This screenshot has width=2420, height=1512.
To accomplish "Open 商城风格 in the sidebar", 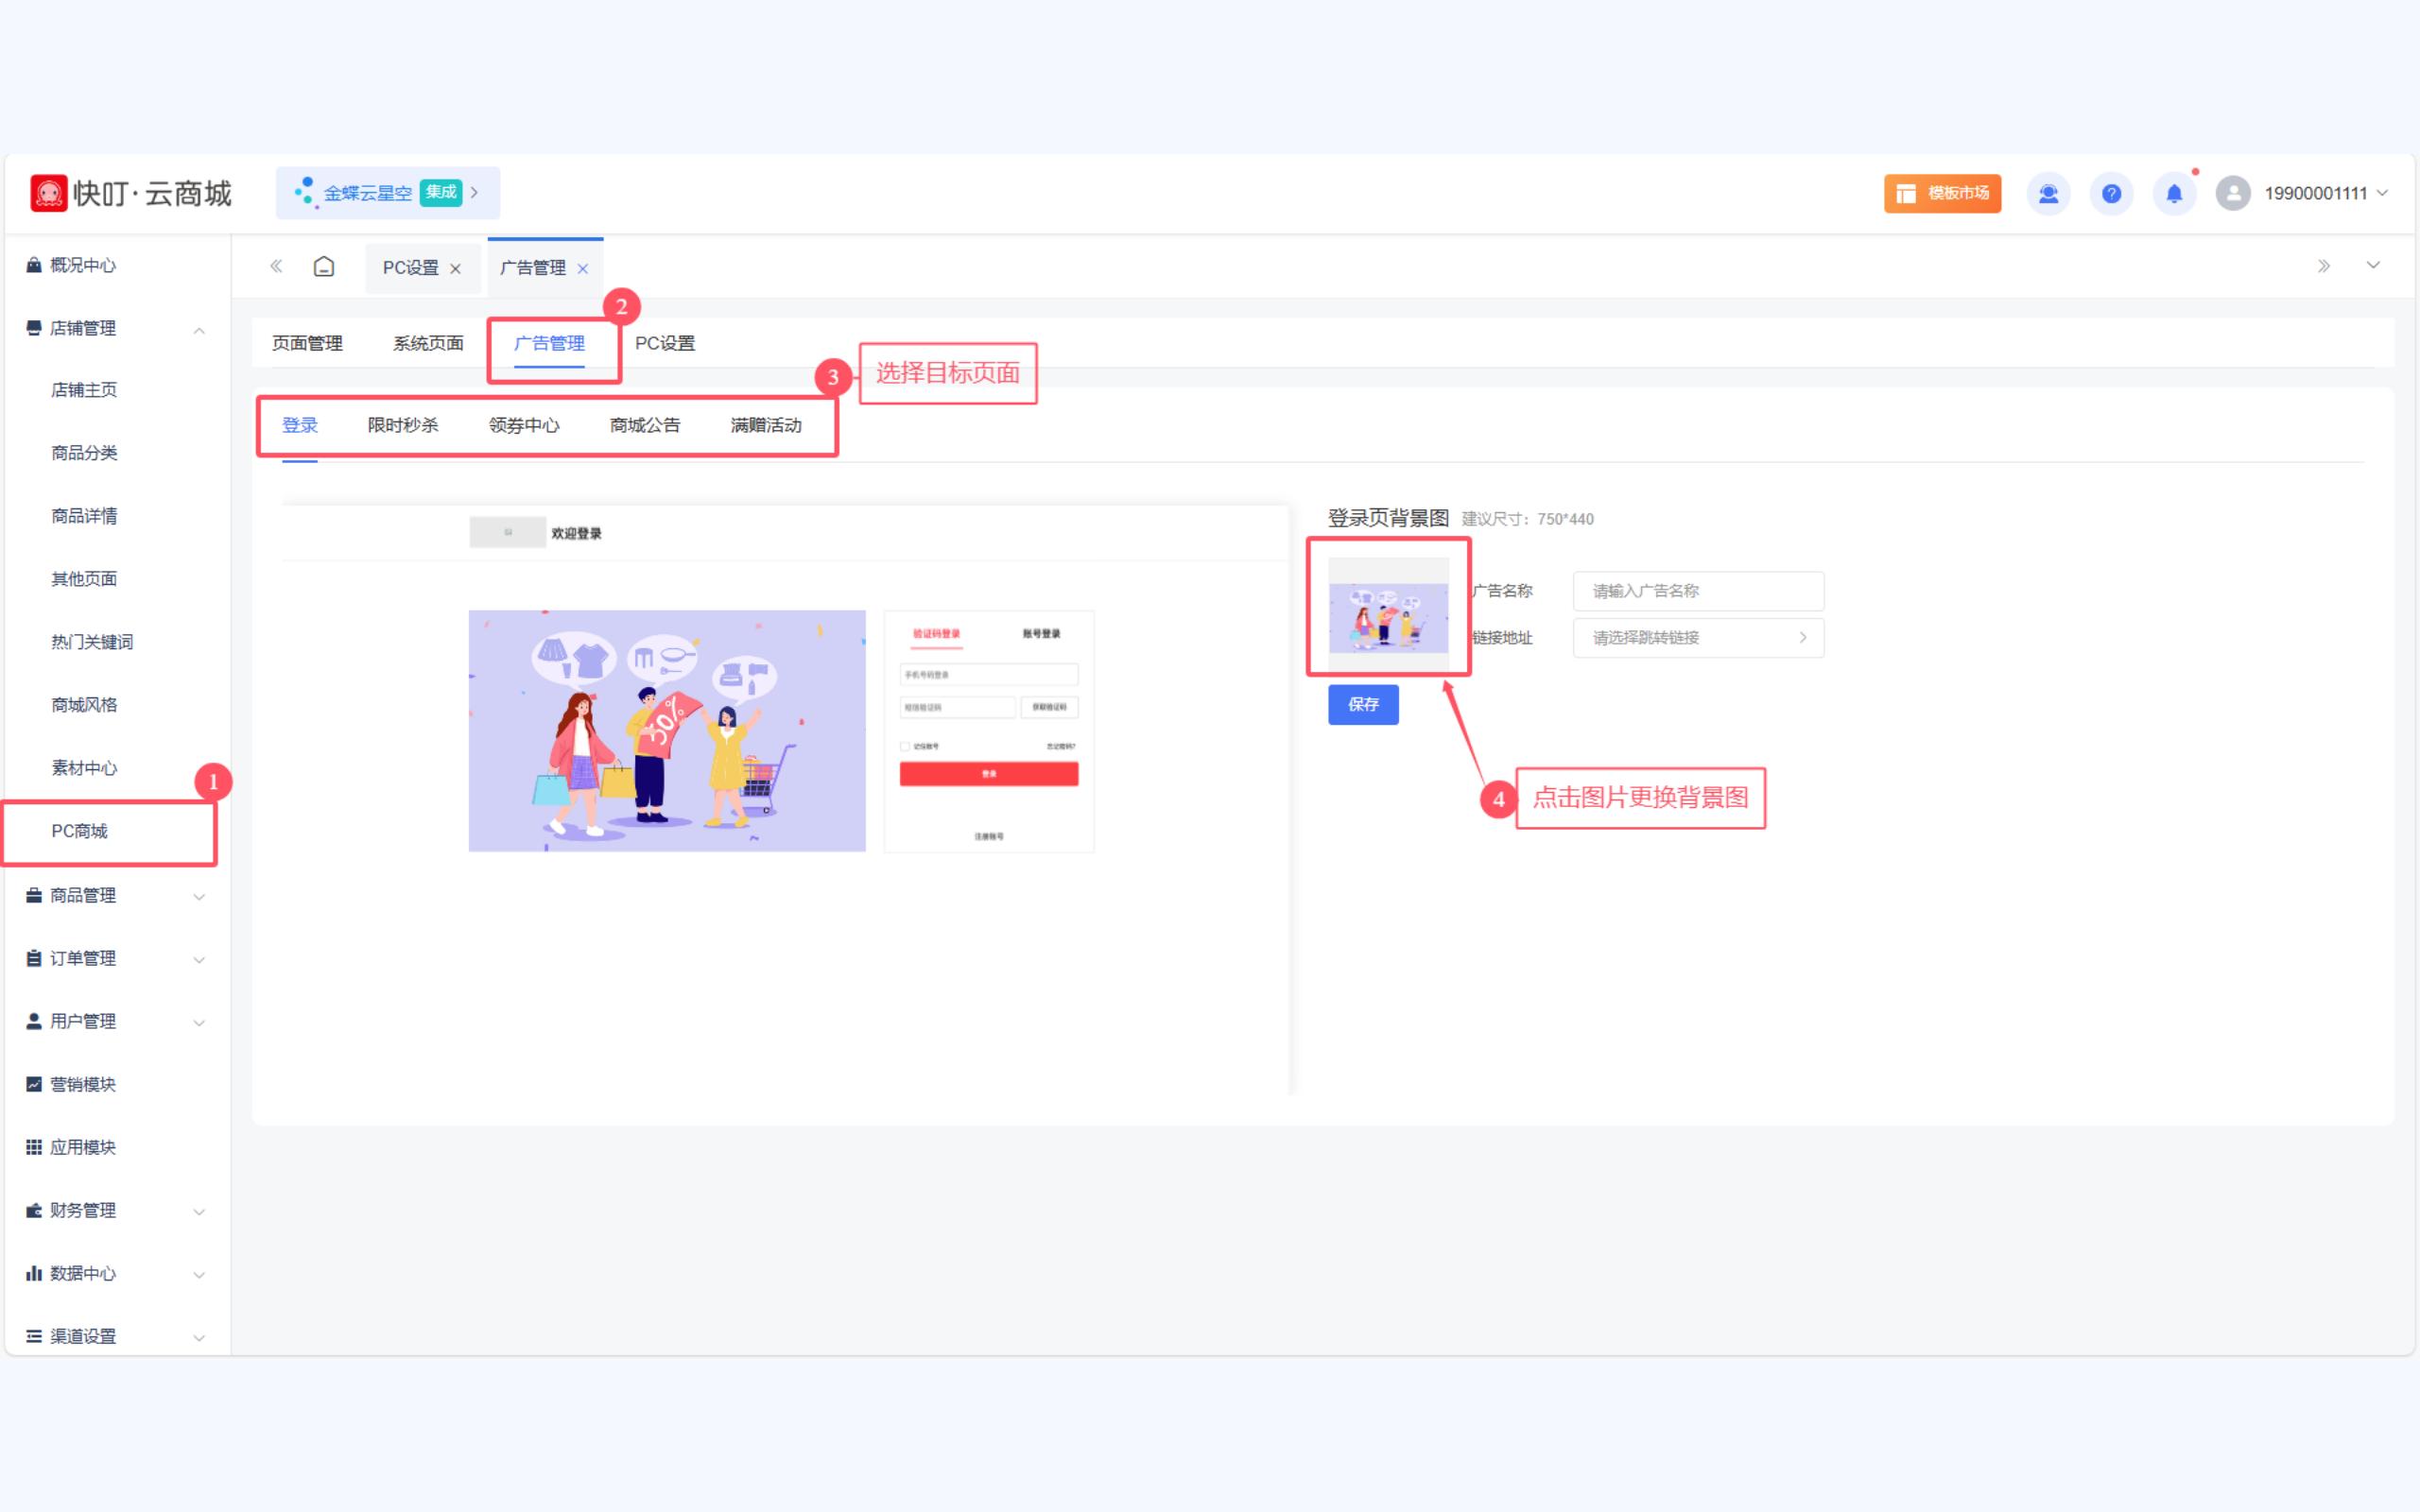I will click(x=84, y=705).
